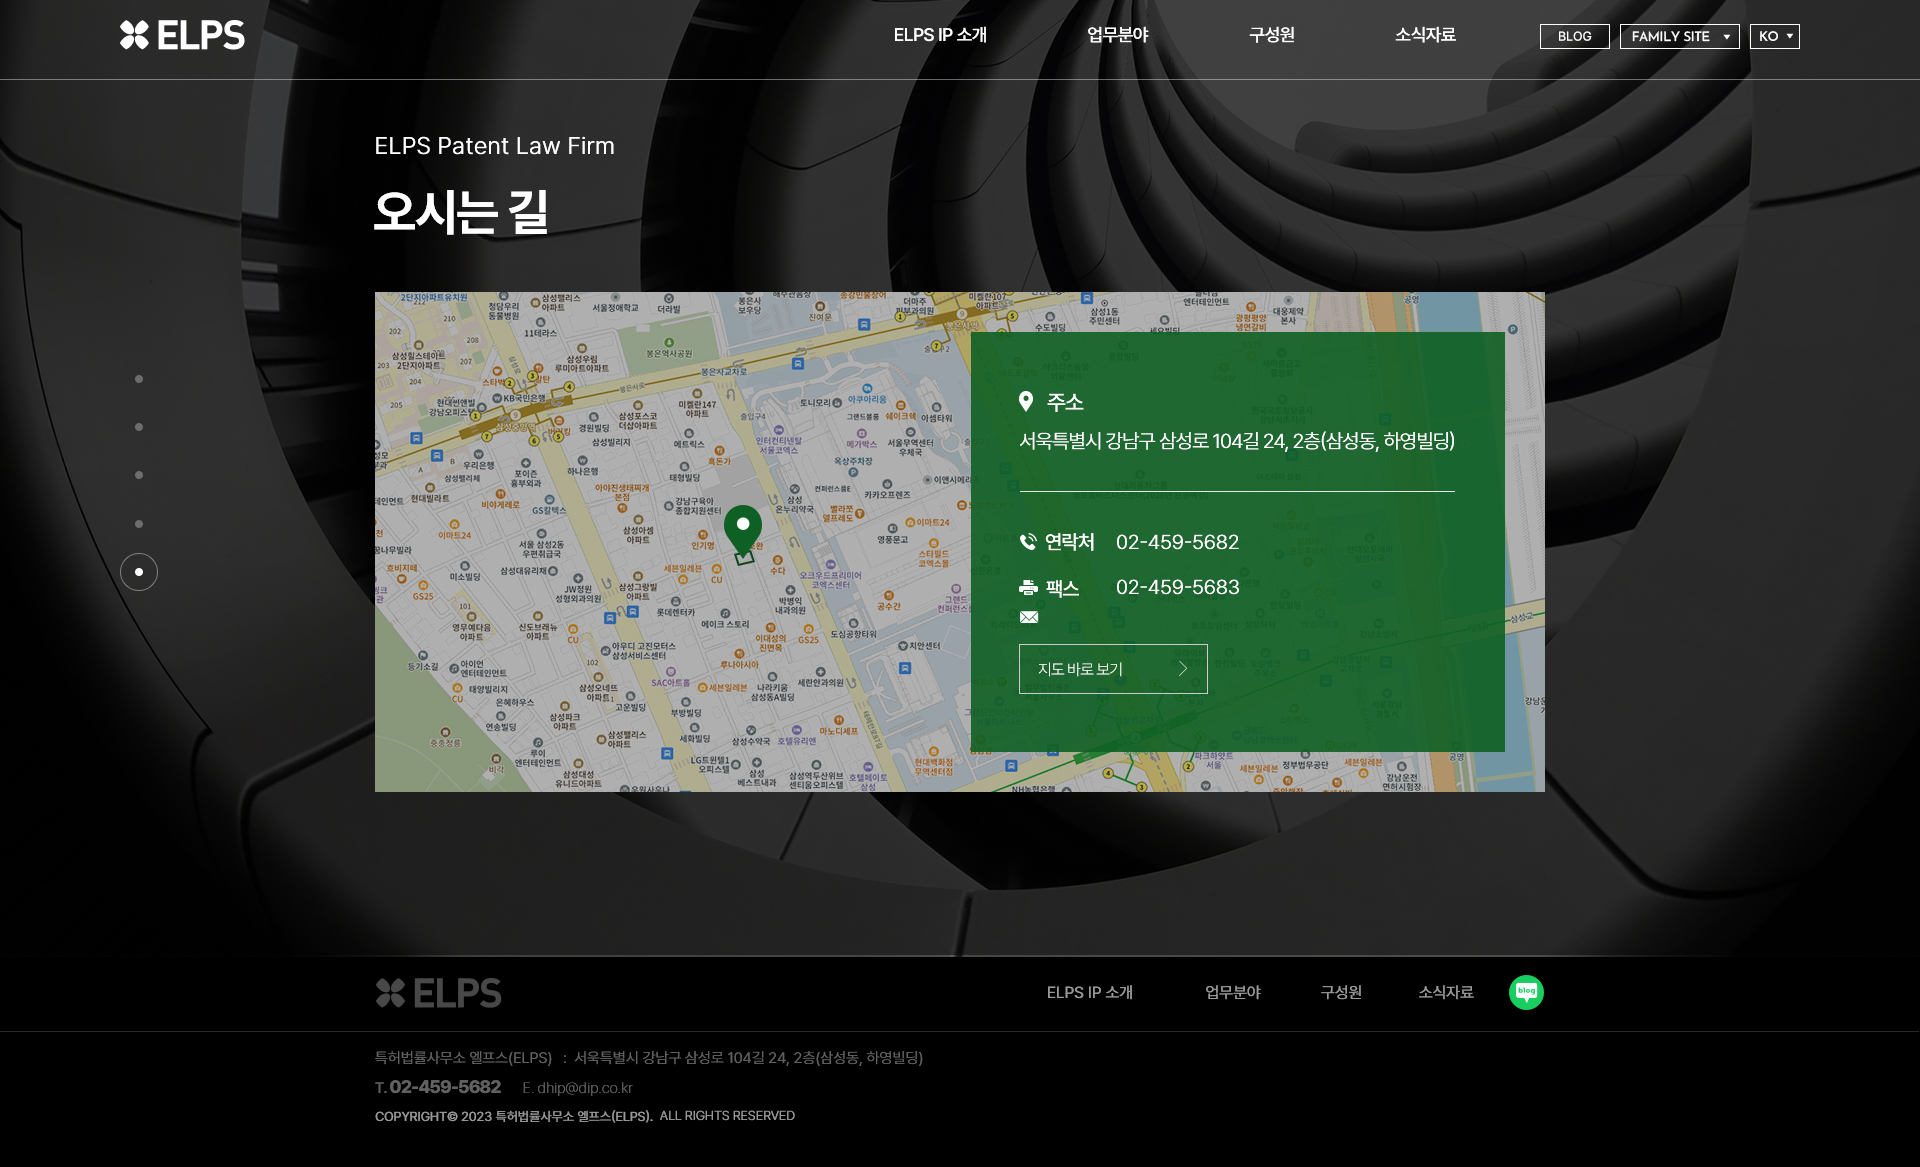Click the fax printer icon beside 팩스
This screenshot has width=1920, height=1167.
click(1028, 588)
